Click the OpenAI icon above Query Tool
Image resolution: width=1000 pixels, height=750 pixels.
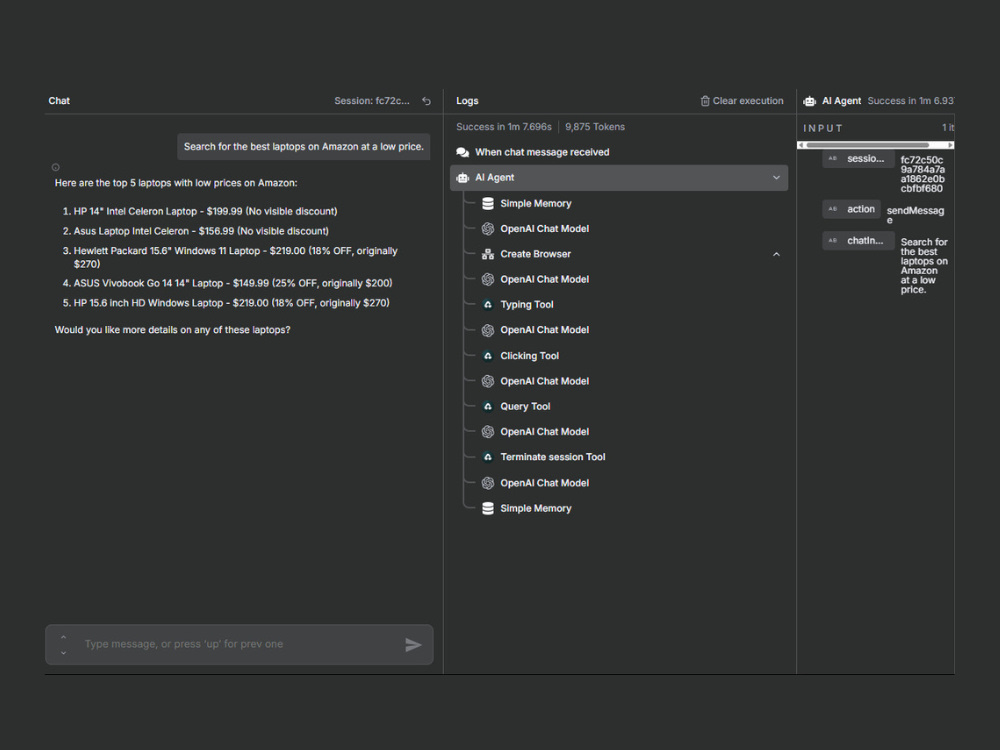tap(488, 381)
